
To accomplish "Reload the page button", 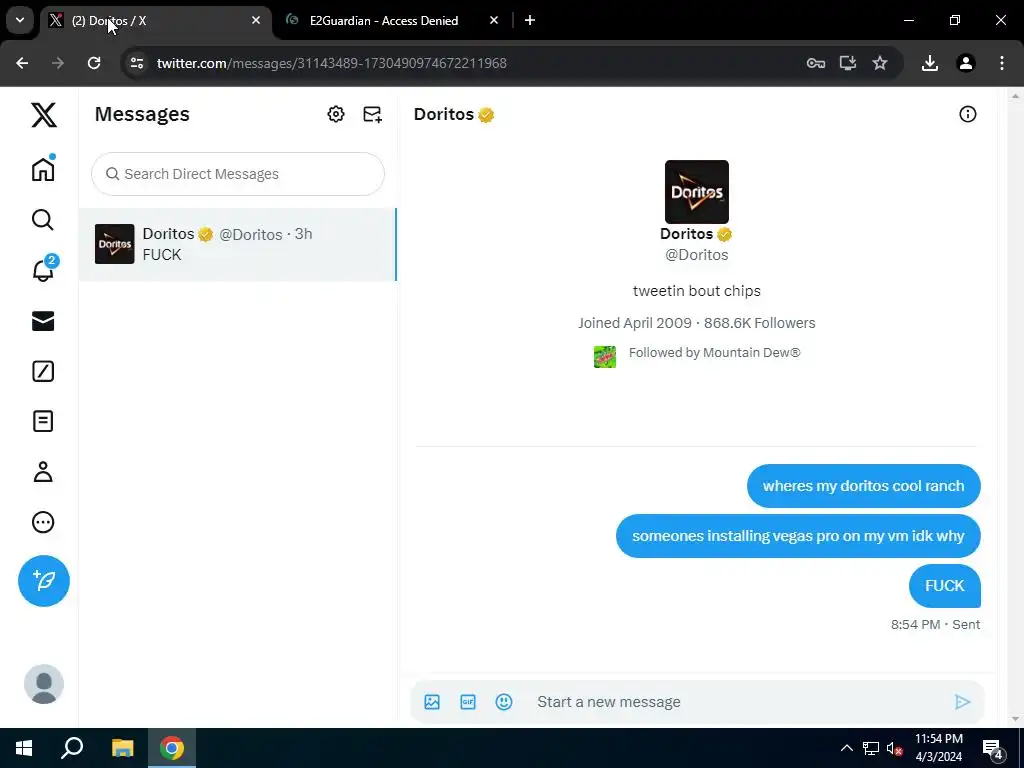I will [94, 63].
